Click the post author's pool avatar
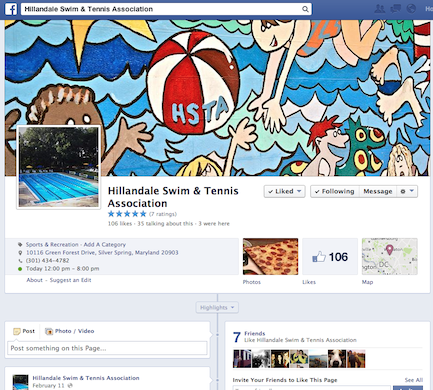 tap(20, 383)
